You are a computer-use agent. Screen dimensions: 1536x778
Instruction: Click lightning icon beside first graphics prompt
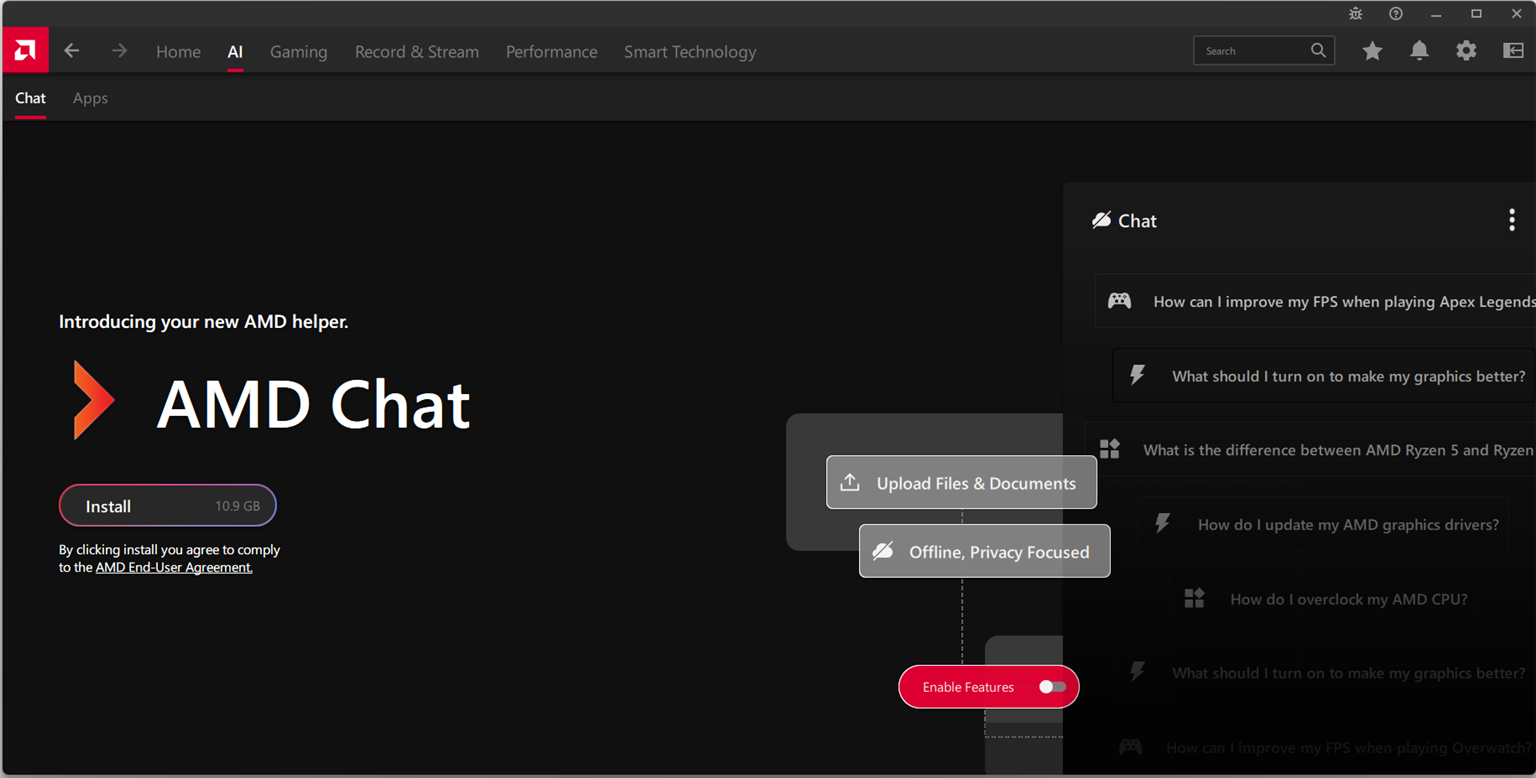[x=1137, y=375]
